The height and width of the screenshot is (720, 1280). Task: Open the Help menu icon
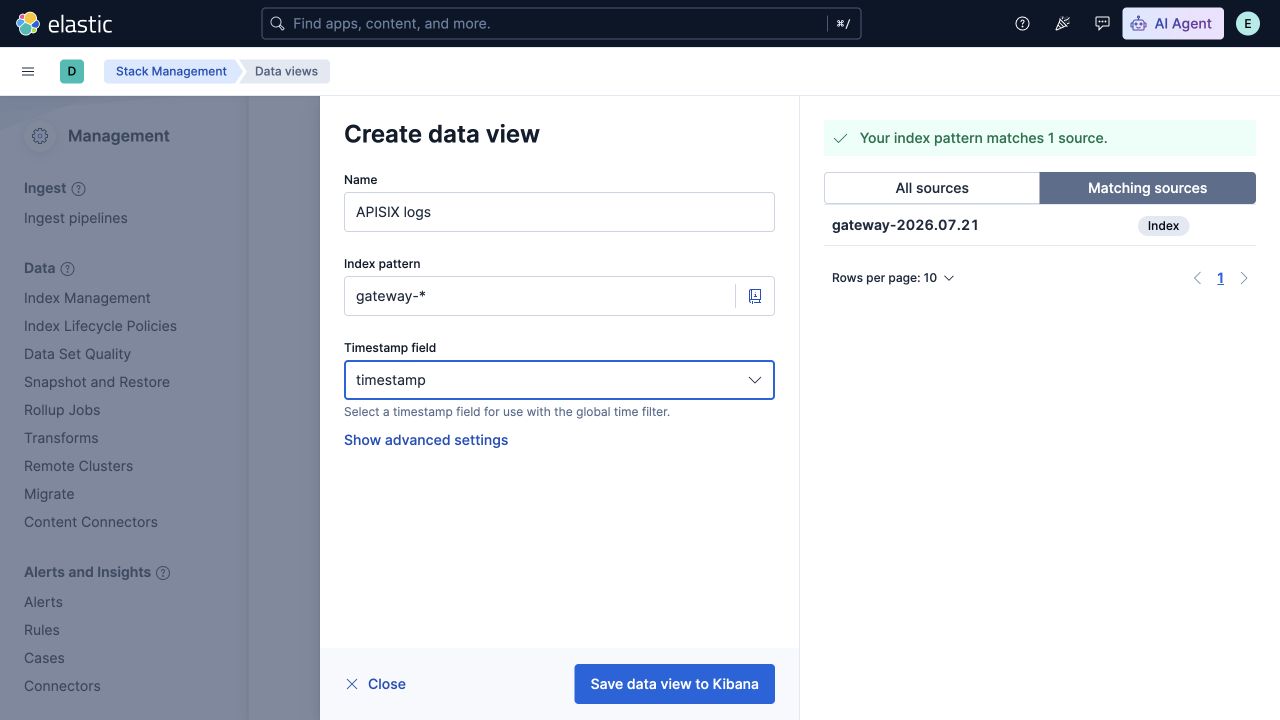point(1022,23)
